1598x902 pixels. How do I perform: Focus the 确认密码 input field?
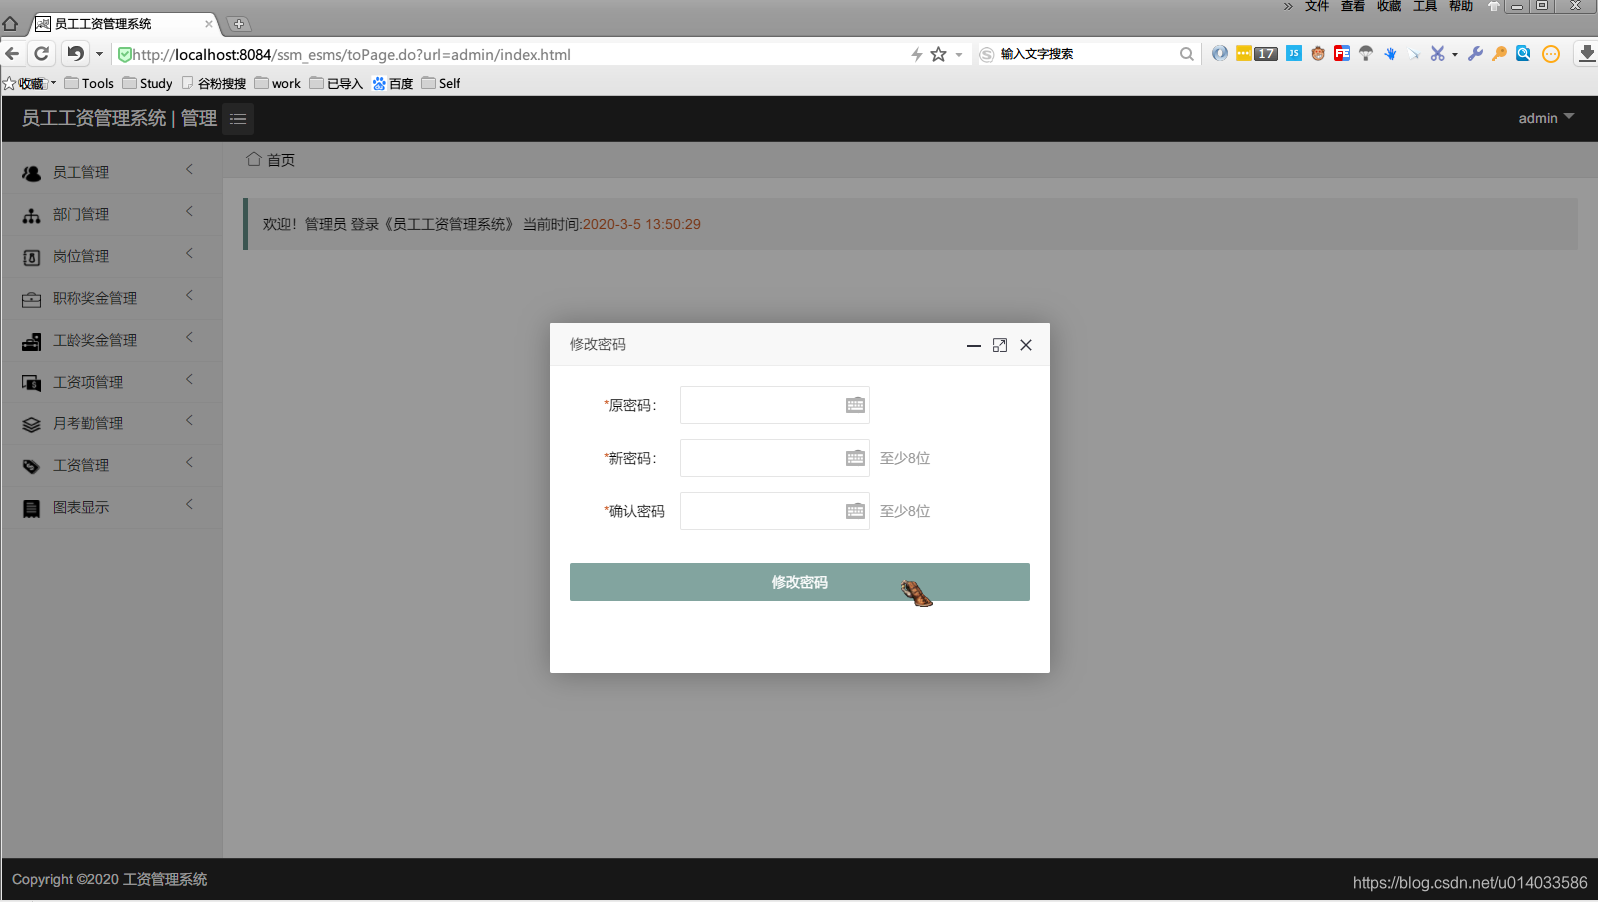775,511
